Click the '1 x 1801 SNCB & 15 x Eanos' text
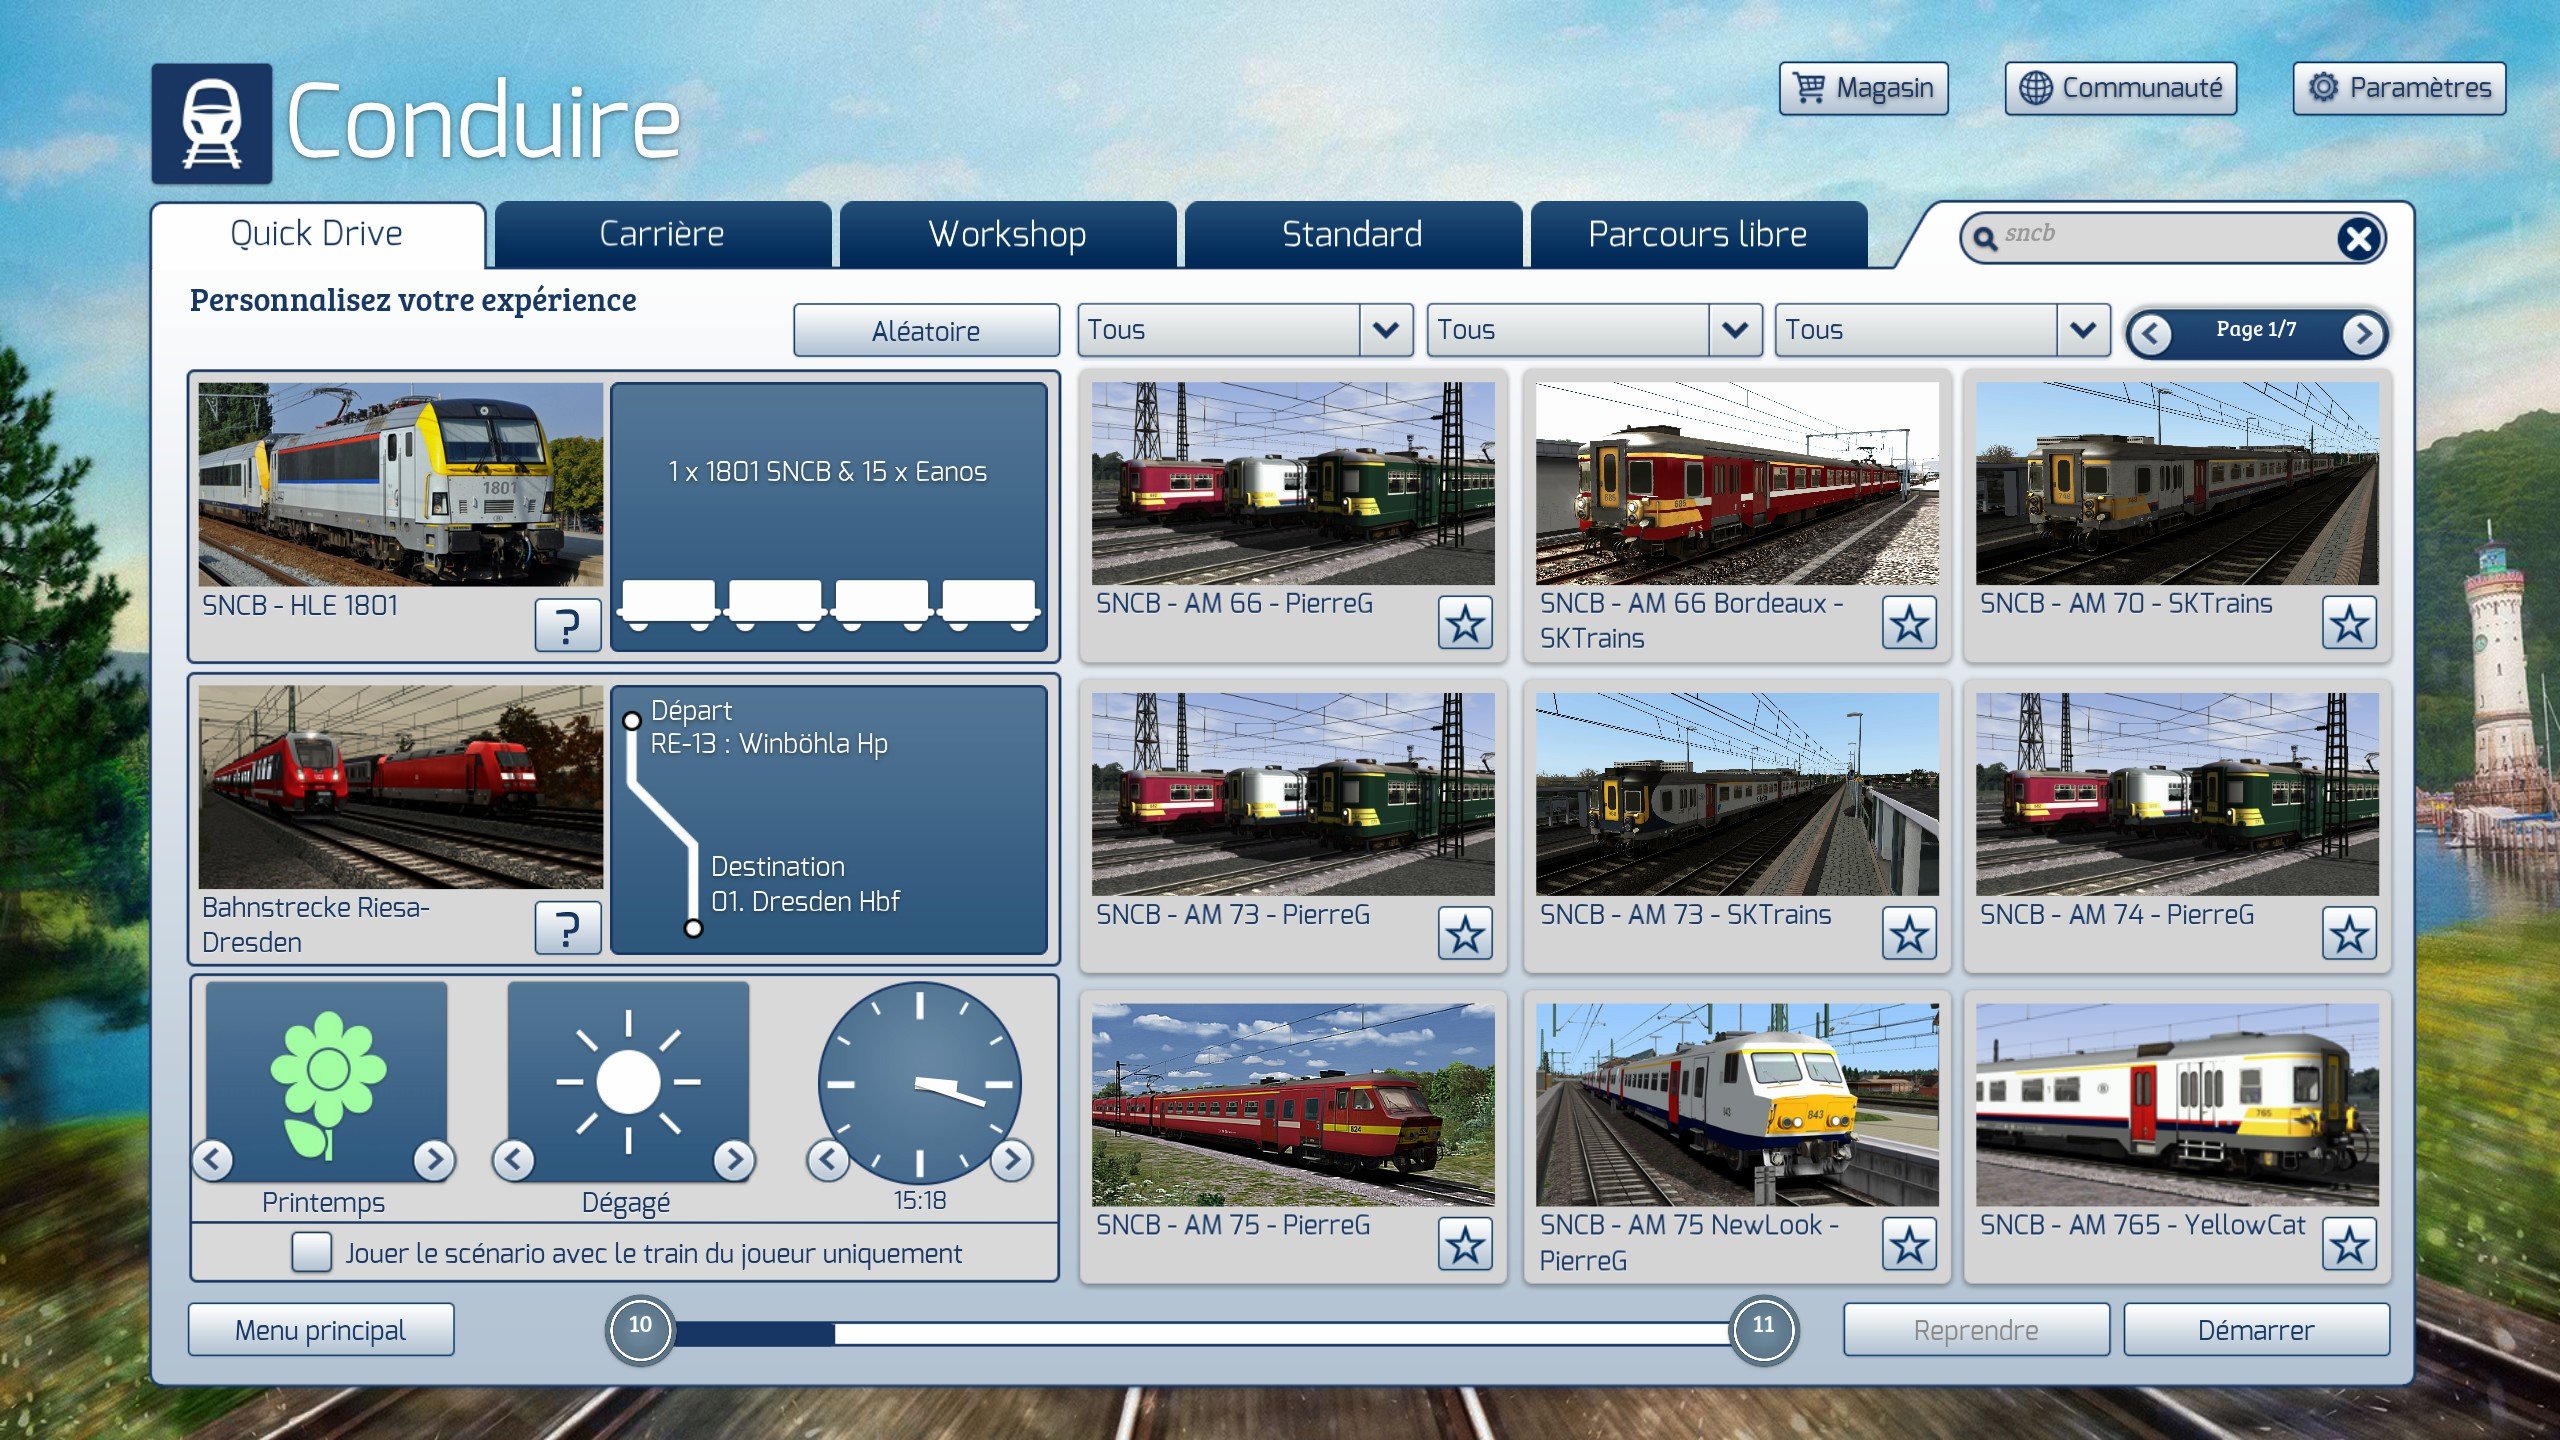 [828, 472]
